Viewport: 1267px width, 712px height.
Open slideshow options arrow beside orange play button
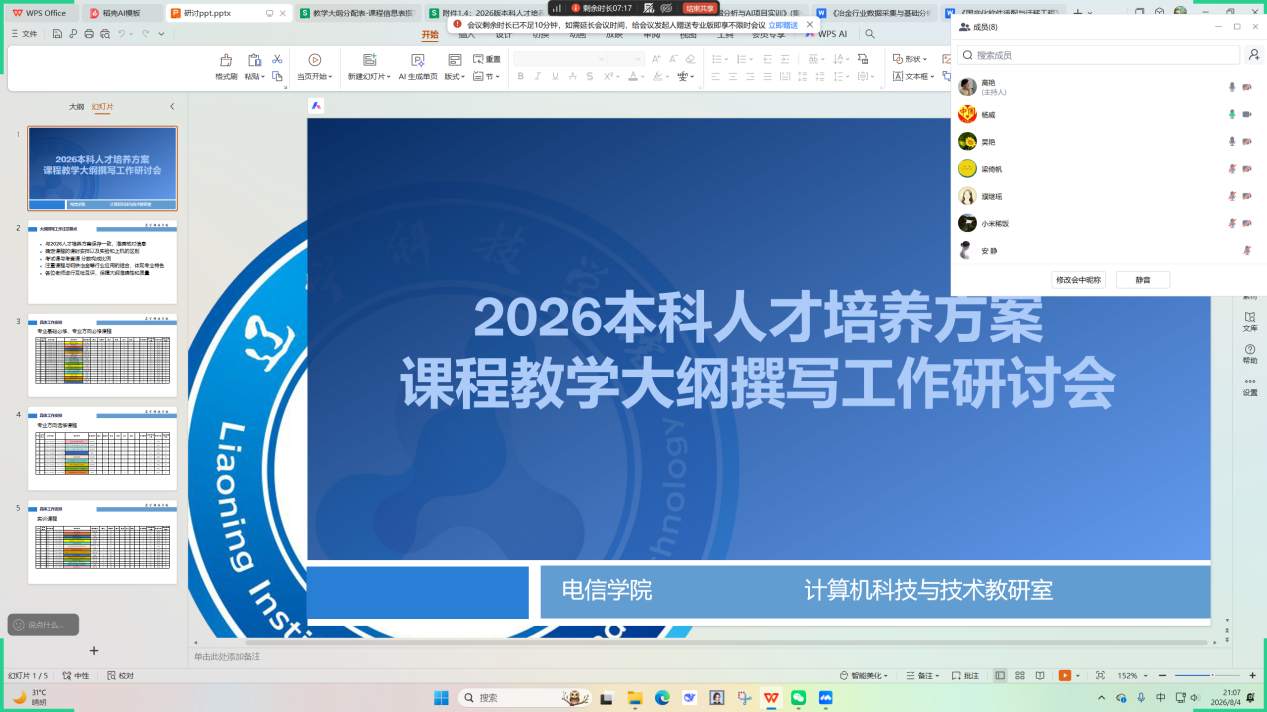tap(1079, 676)
